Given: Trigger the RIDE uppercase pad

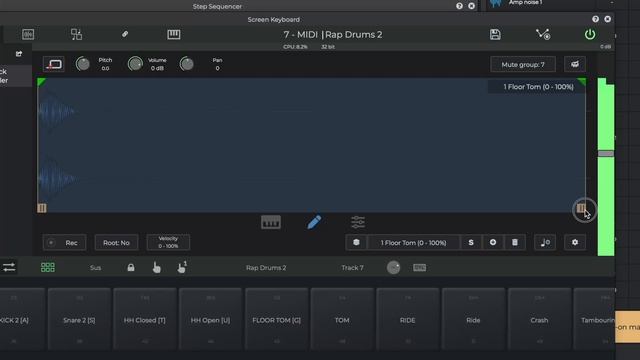Looking at the screenshot, I should coord(408,319).
